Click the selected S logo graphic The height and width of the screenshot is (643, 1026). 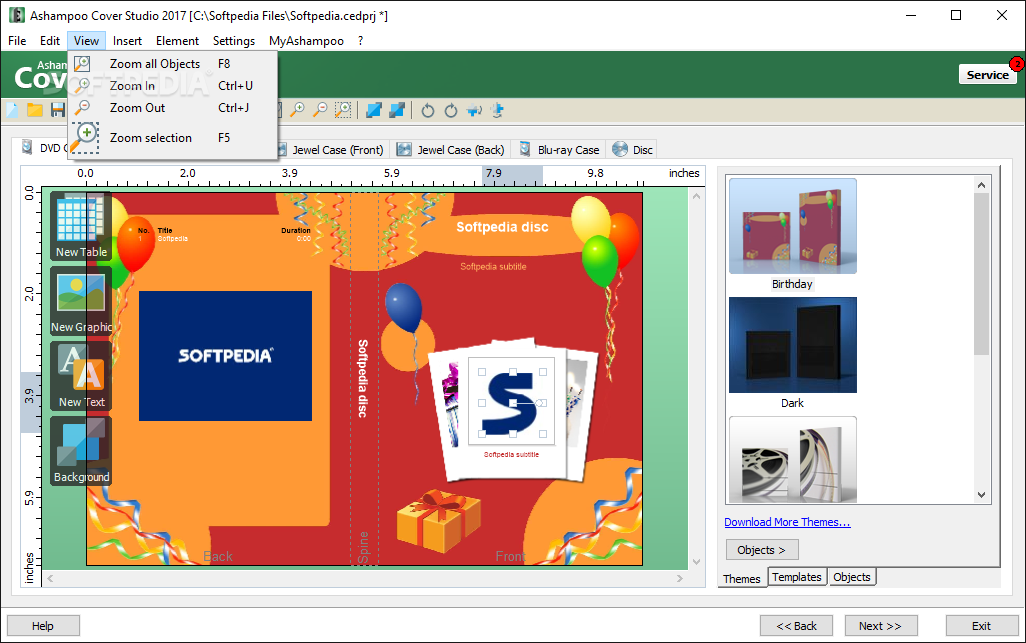coord(512,402)
